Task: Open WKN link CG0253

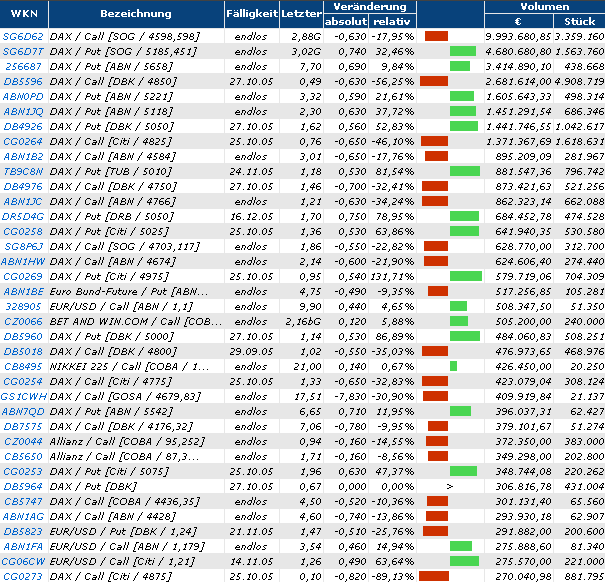Action: pos(23,471)
